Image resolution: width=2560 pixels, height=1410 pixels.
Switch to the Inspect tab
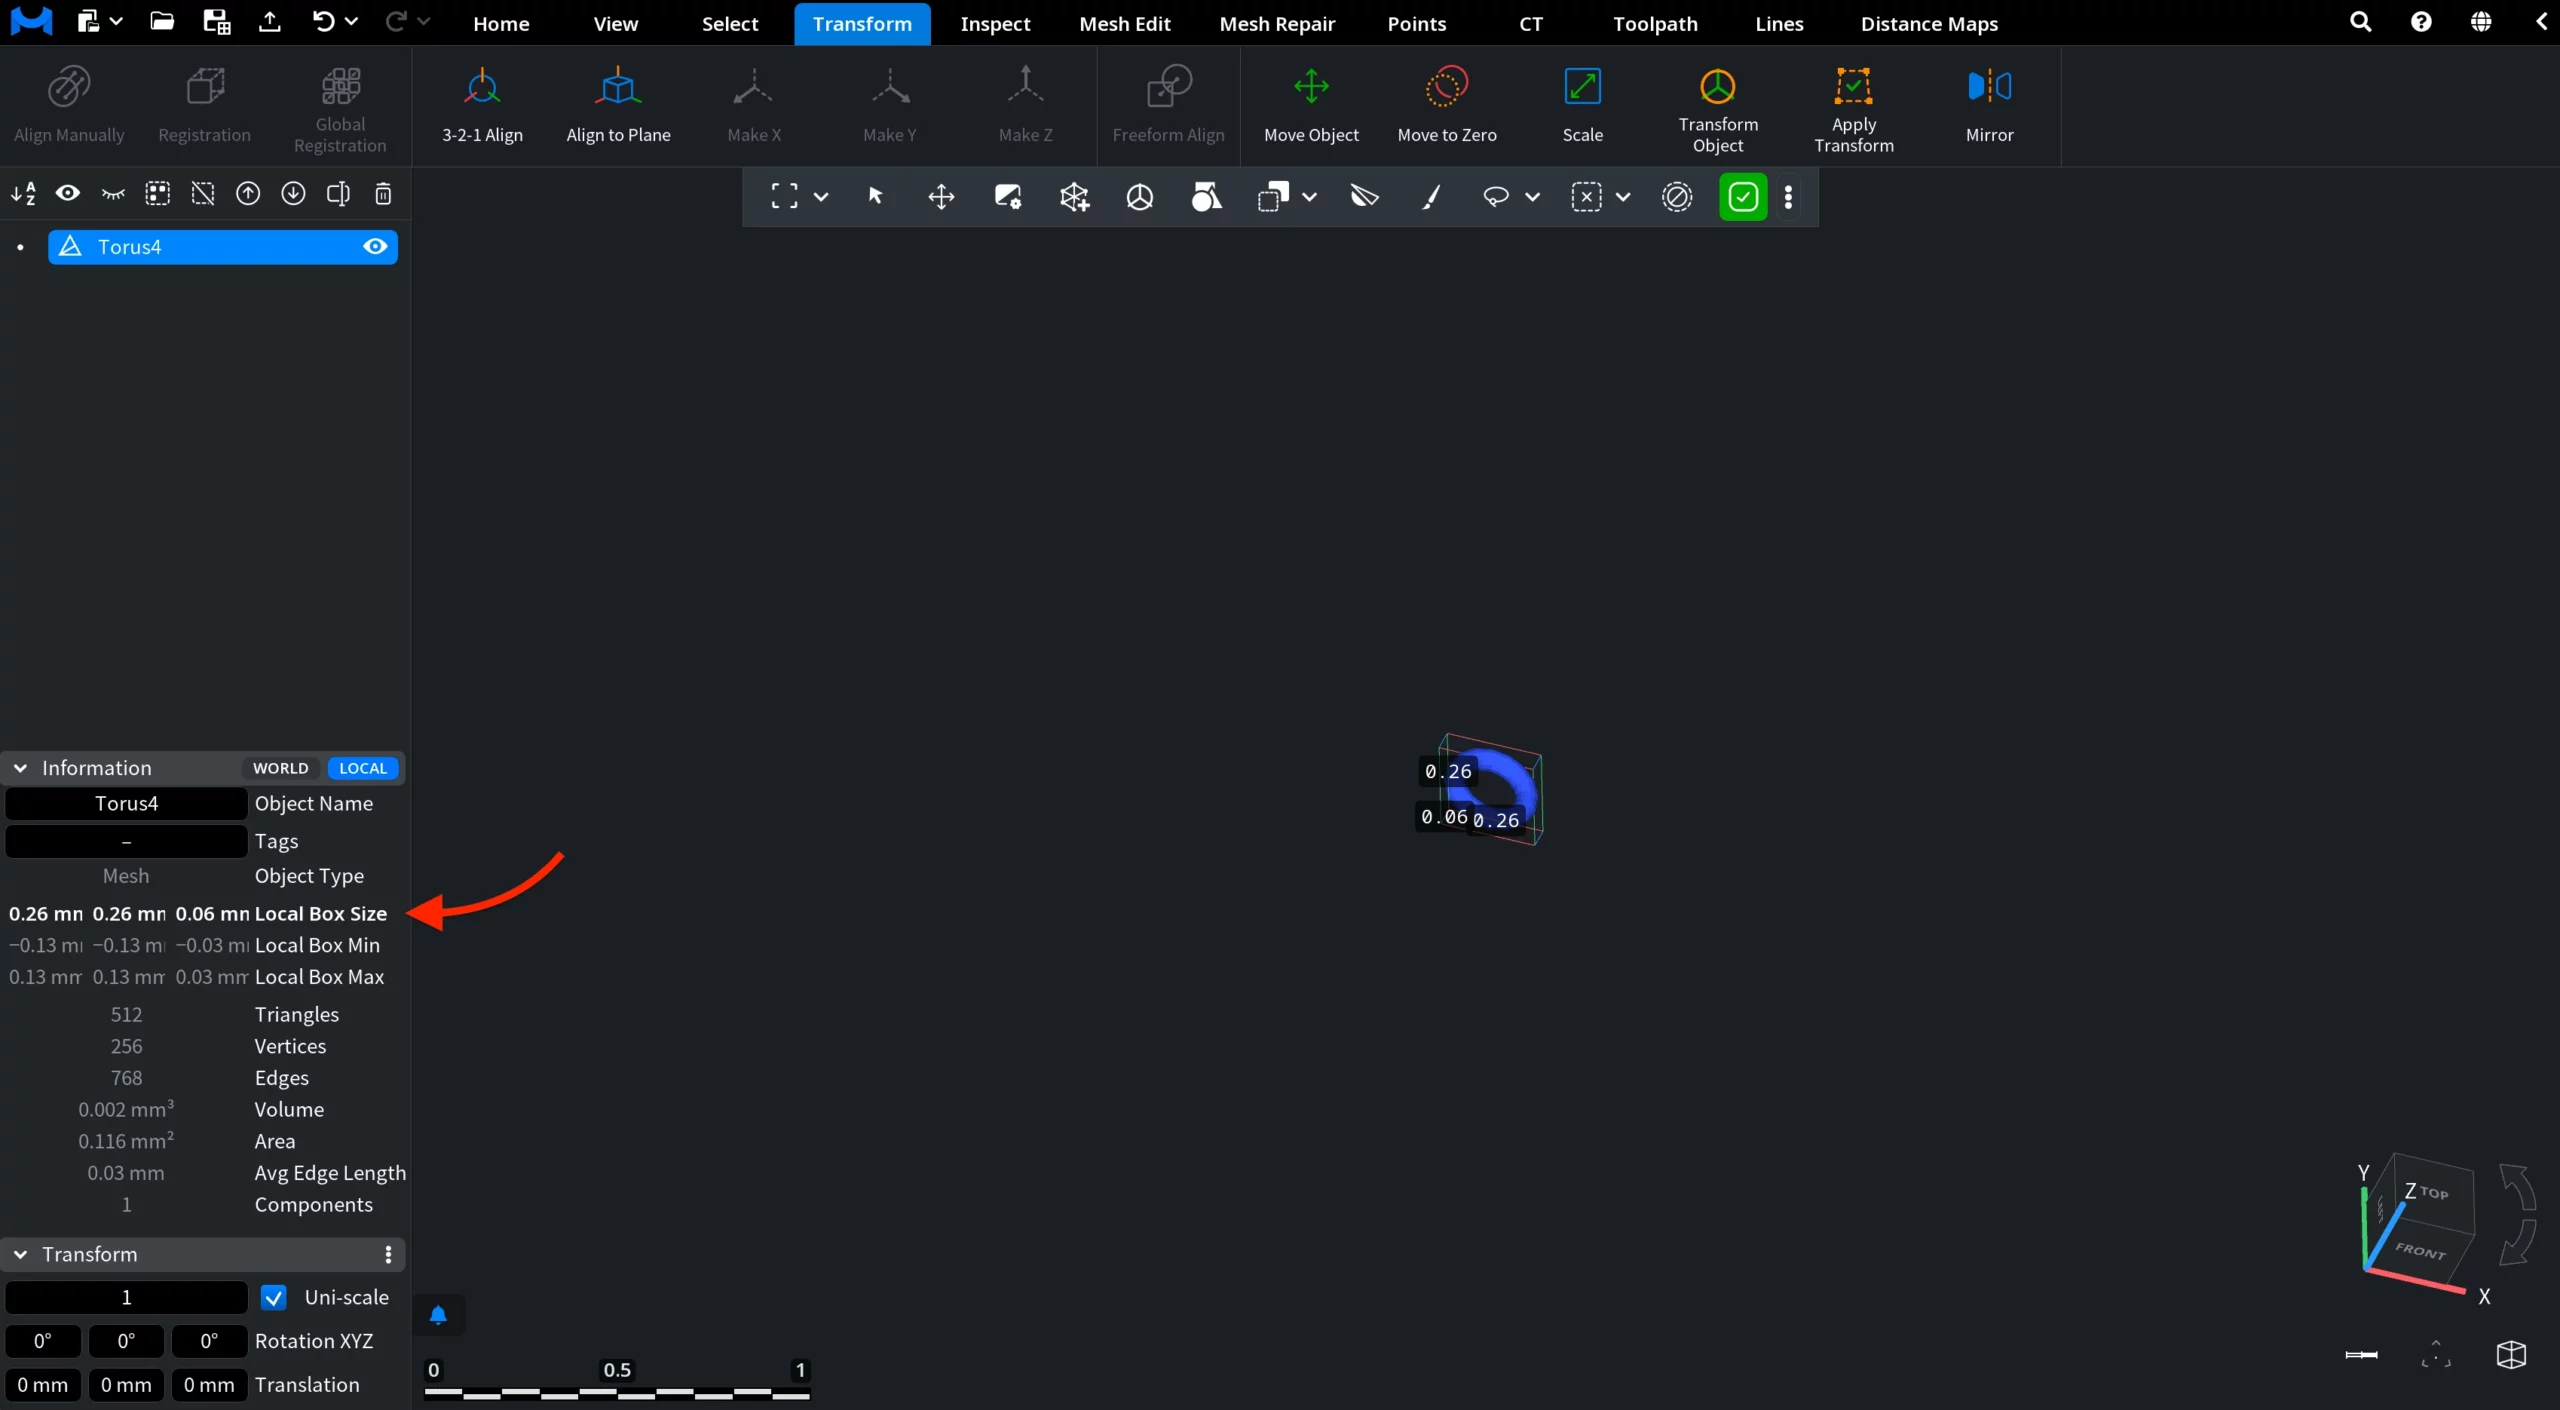pyautogui.click(x=995, y=23)
